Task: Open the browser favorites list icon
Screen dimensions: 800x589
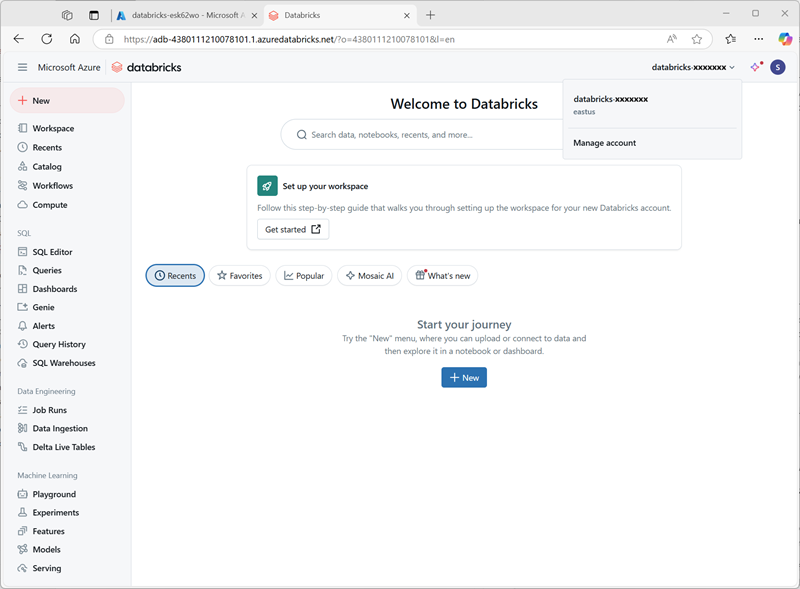Action: tap(731, 39)
